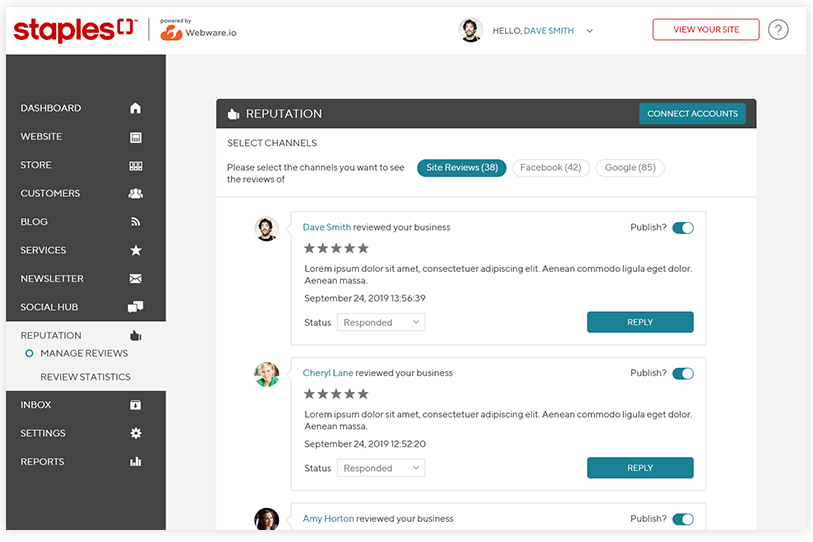This screenshot has width=813, height=542.
Task: Select Manage Reviews radio marker
Action: [30, 353]
